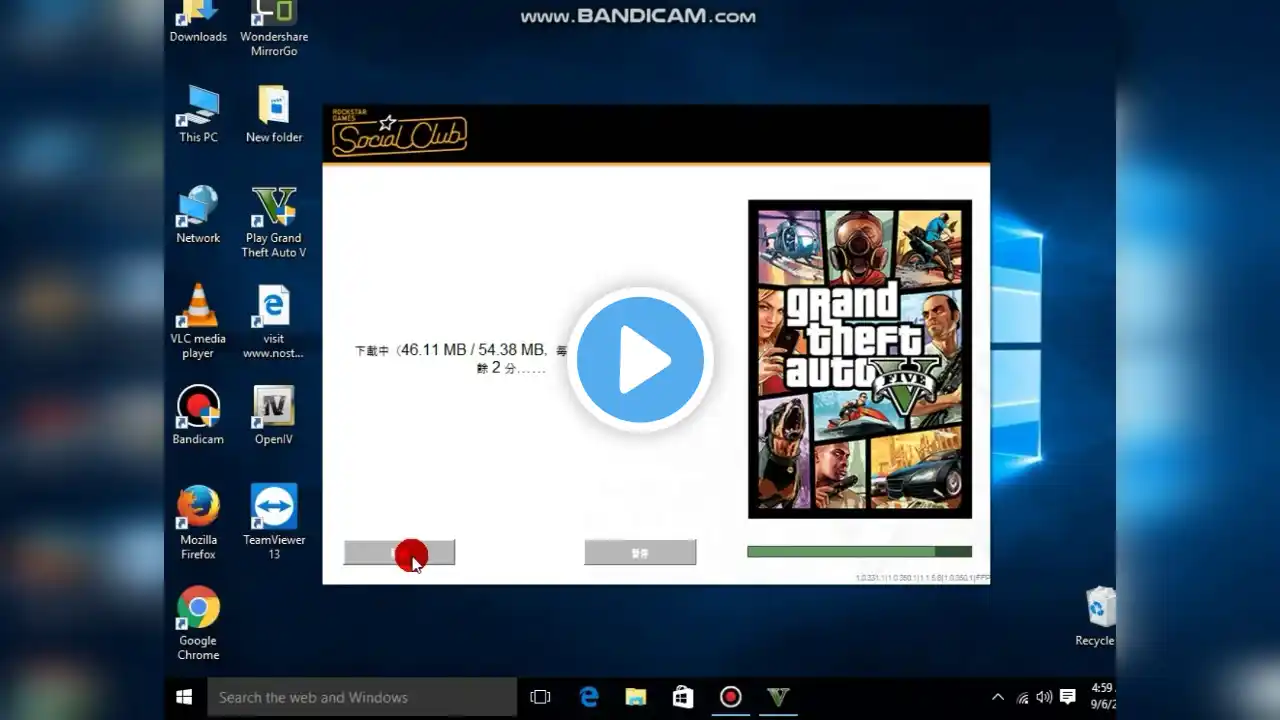
Task: Click the Grand Theft Auto V cover art
Action: click(860, 359)
